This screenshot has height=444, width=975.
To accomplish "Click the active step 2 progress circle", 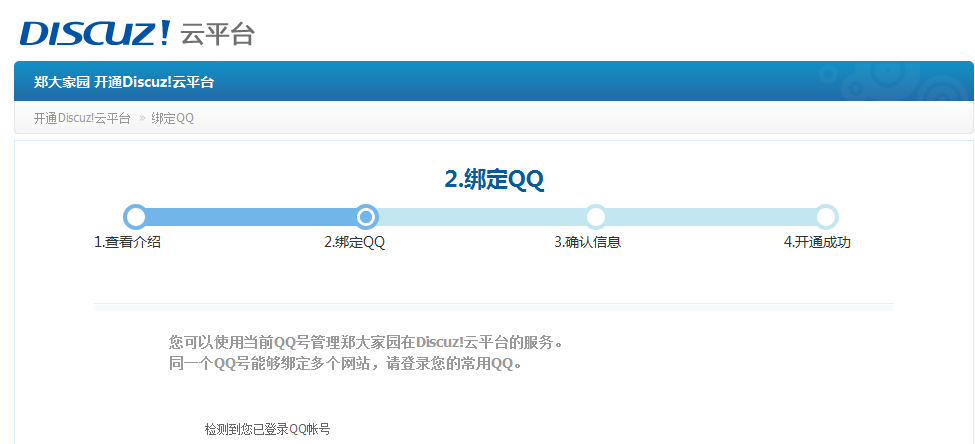I will click(367, 217).
